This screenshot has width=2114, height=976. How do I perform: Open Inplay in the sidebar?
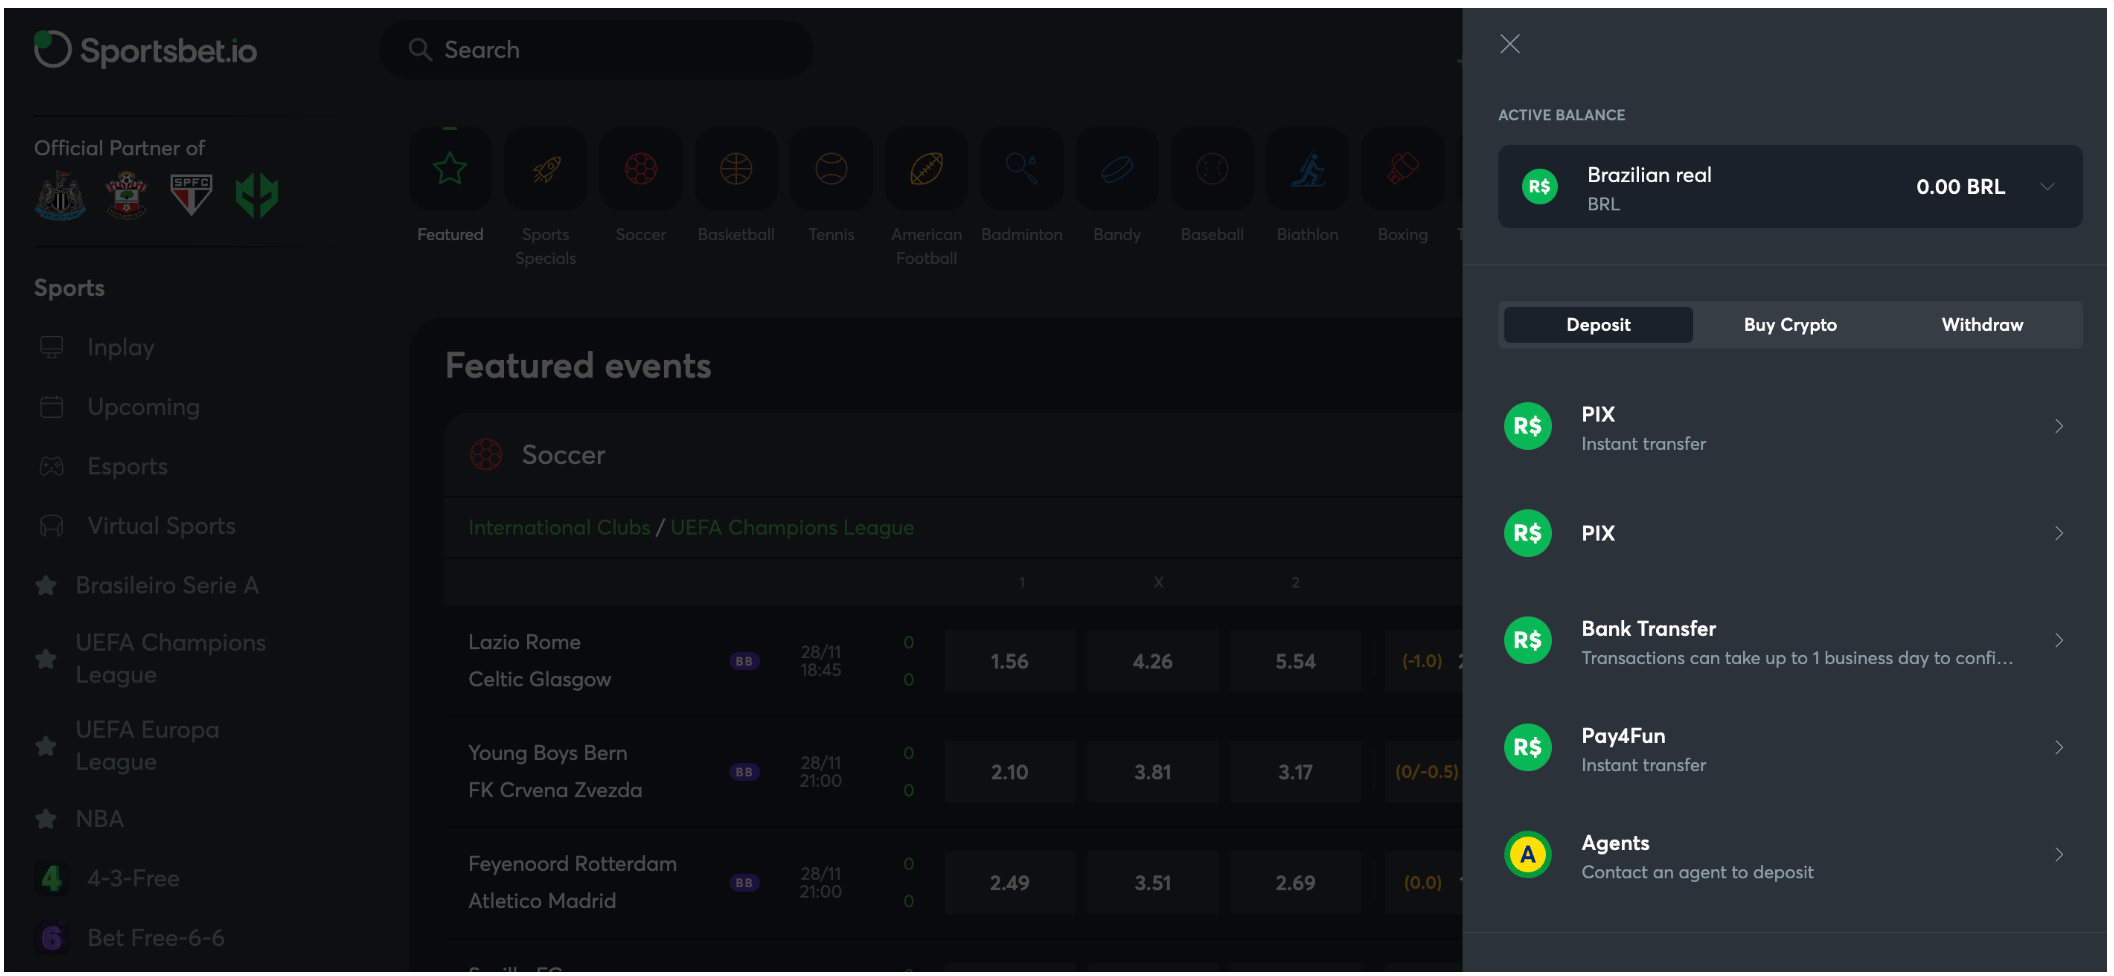click(97, 348)
